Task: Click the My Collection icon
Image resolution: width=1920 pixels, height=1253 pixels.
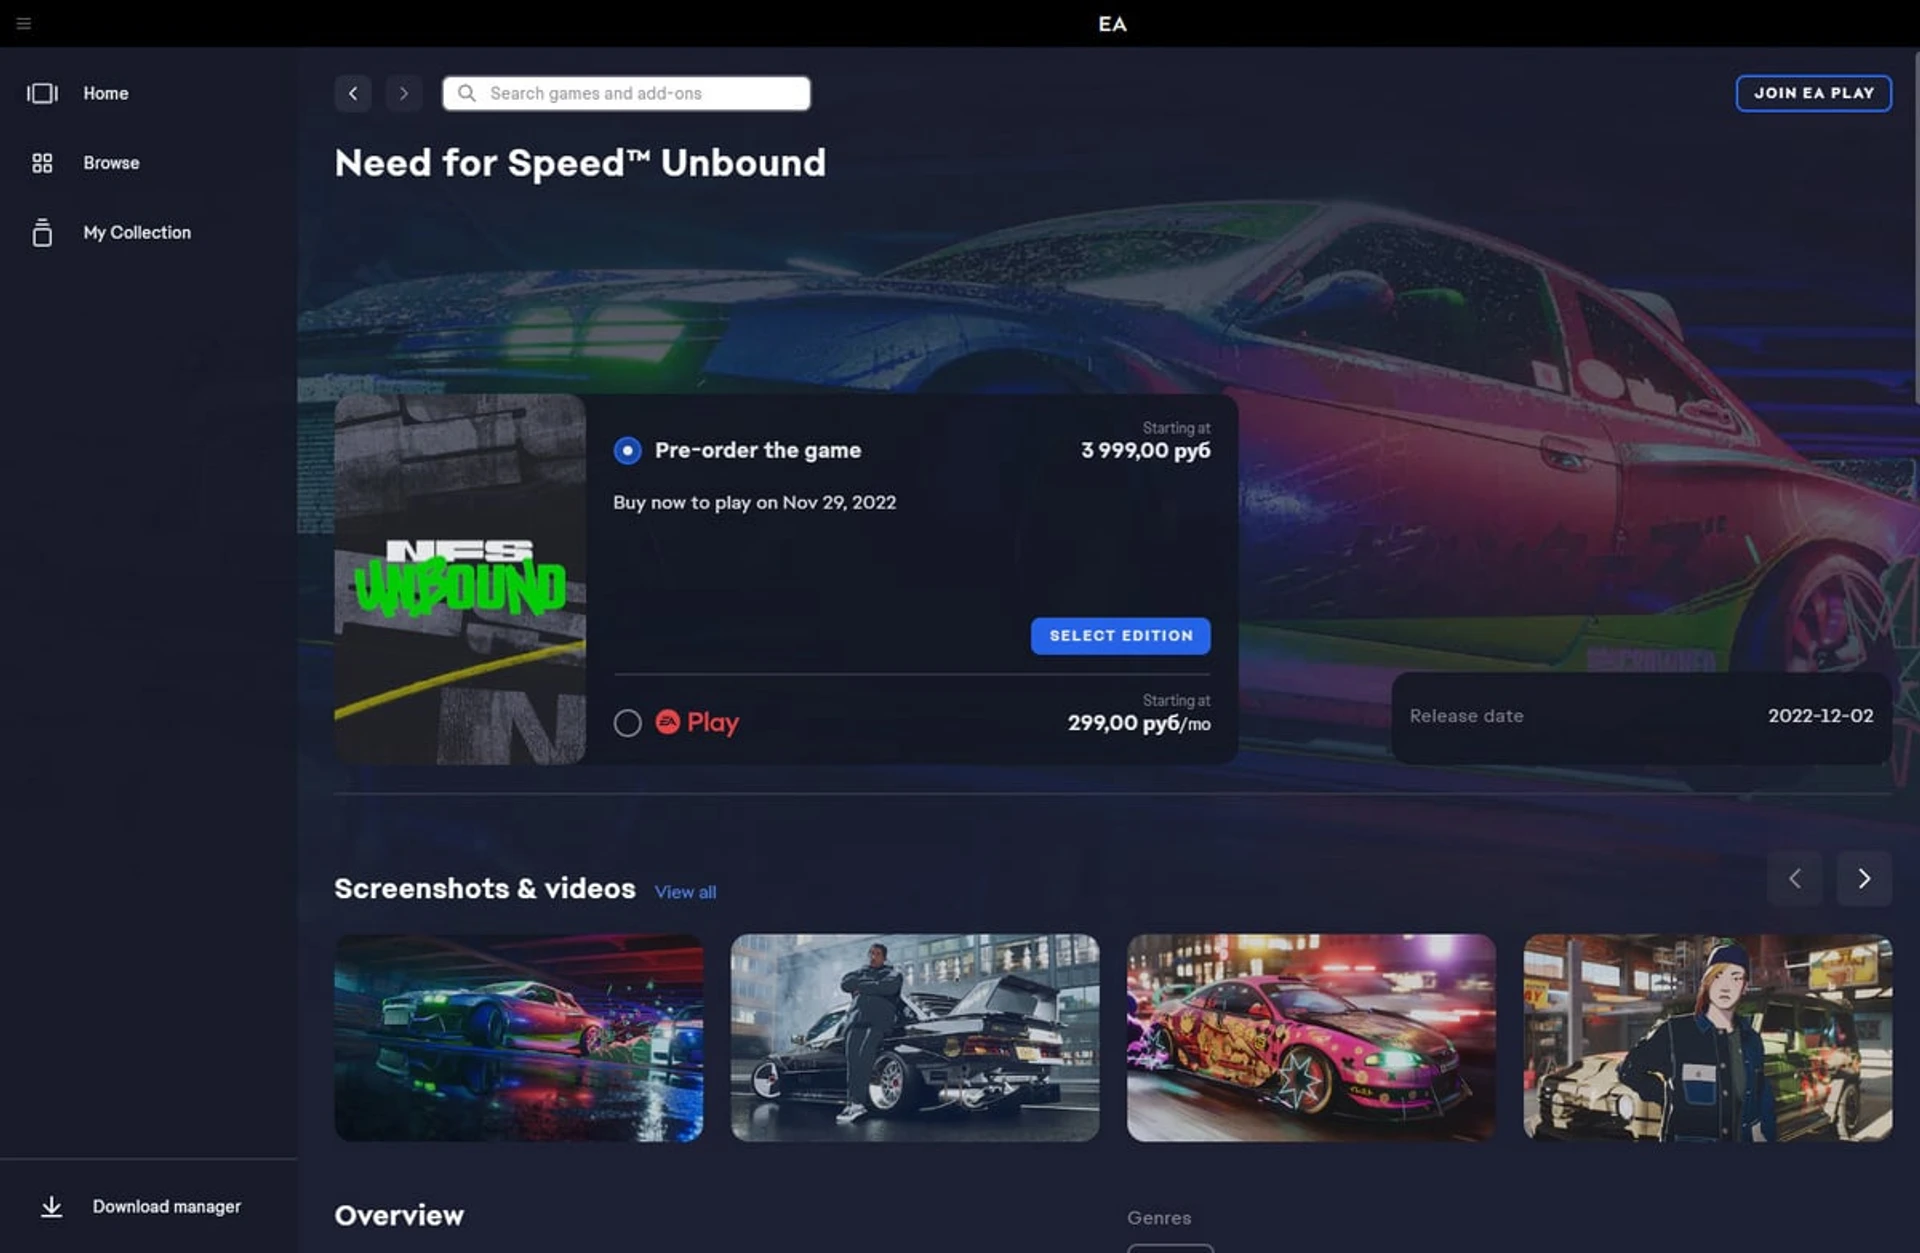Action: pyautogui.click(x=42, y=232)
